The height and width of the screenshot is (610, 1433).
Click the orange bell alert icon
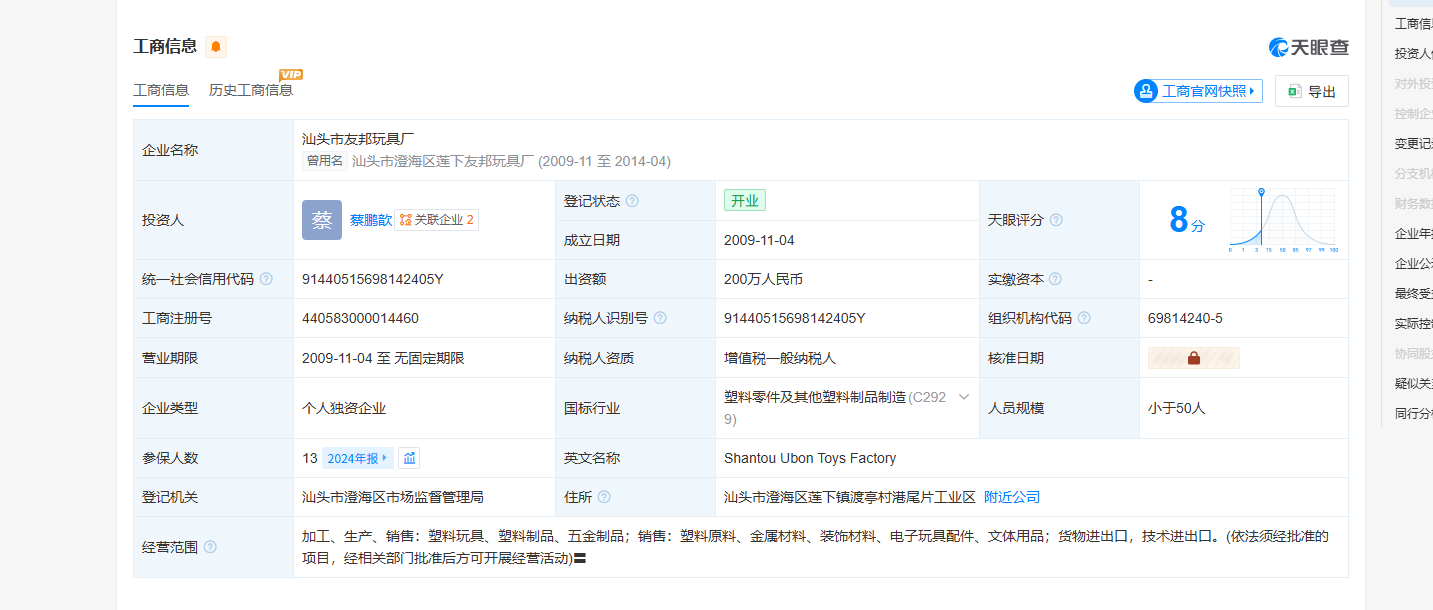[x=216, y=47]
